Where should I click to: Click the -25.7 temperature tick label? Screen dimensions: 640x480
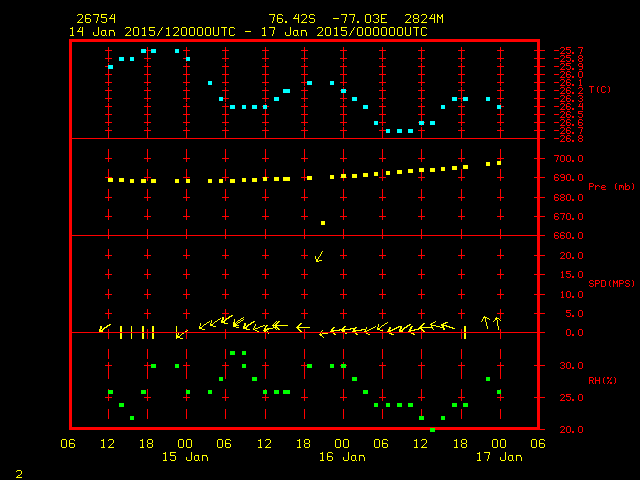click(x=568, y=51)
